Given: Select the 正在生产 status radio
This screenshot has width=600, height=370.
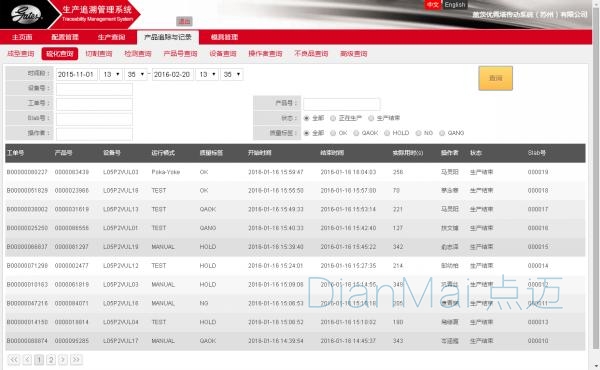Looking at the screenshot, I should [333, 118].
